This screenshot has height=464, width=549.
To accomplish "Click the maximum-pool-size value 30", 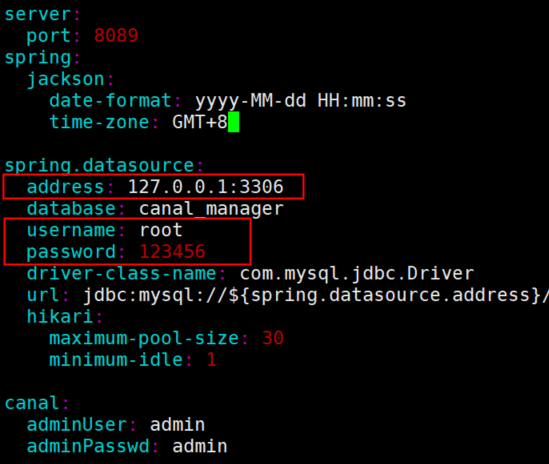I will [x=273, y=338].
